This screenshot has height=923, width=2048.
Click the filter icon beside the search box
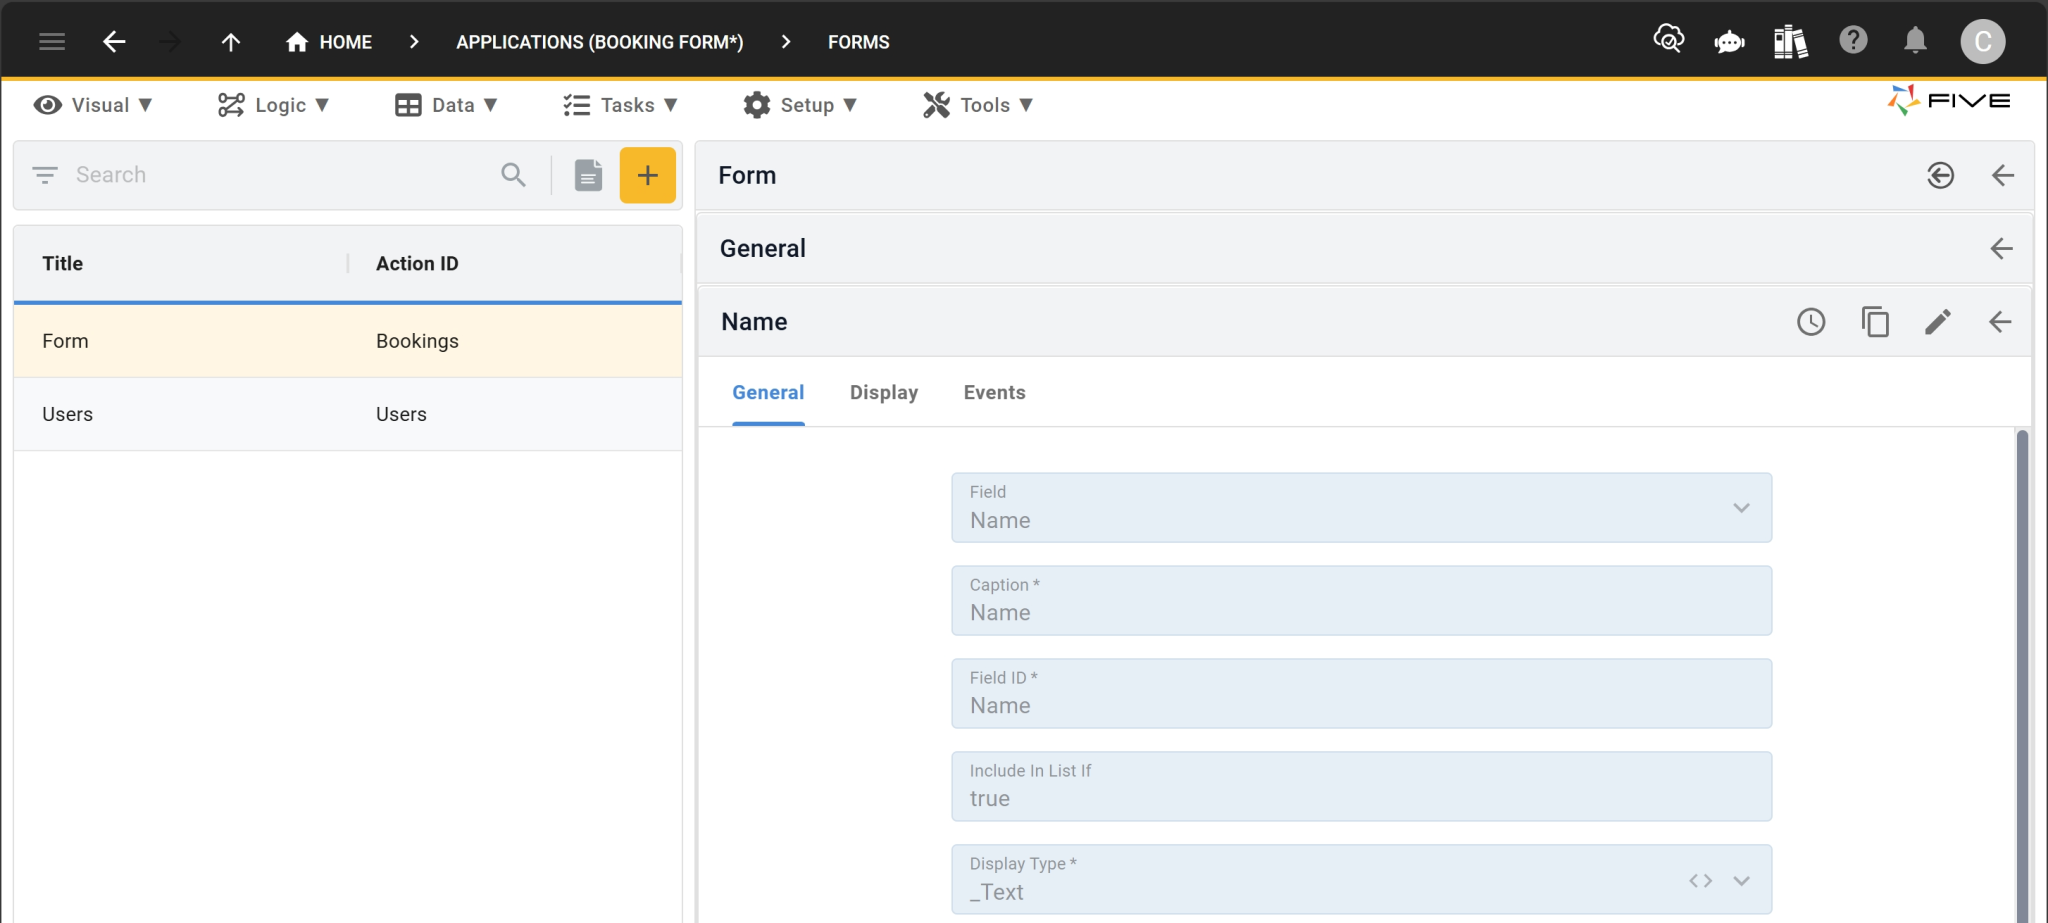click(45, 174)
